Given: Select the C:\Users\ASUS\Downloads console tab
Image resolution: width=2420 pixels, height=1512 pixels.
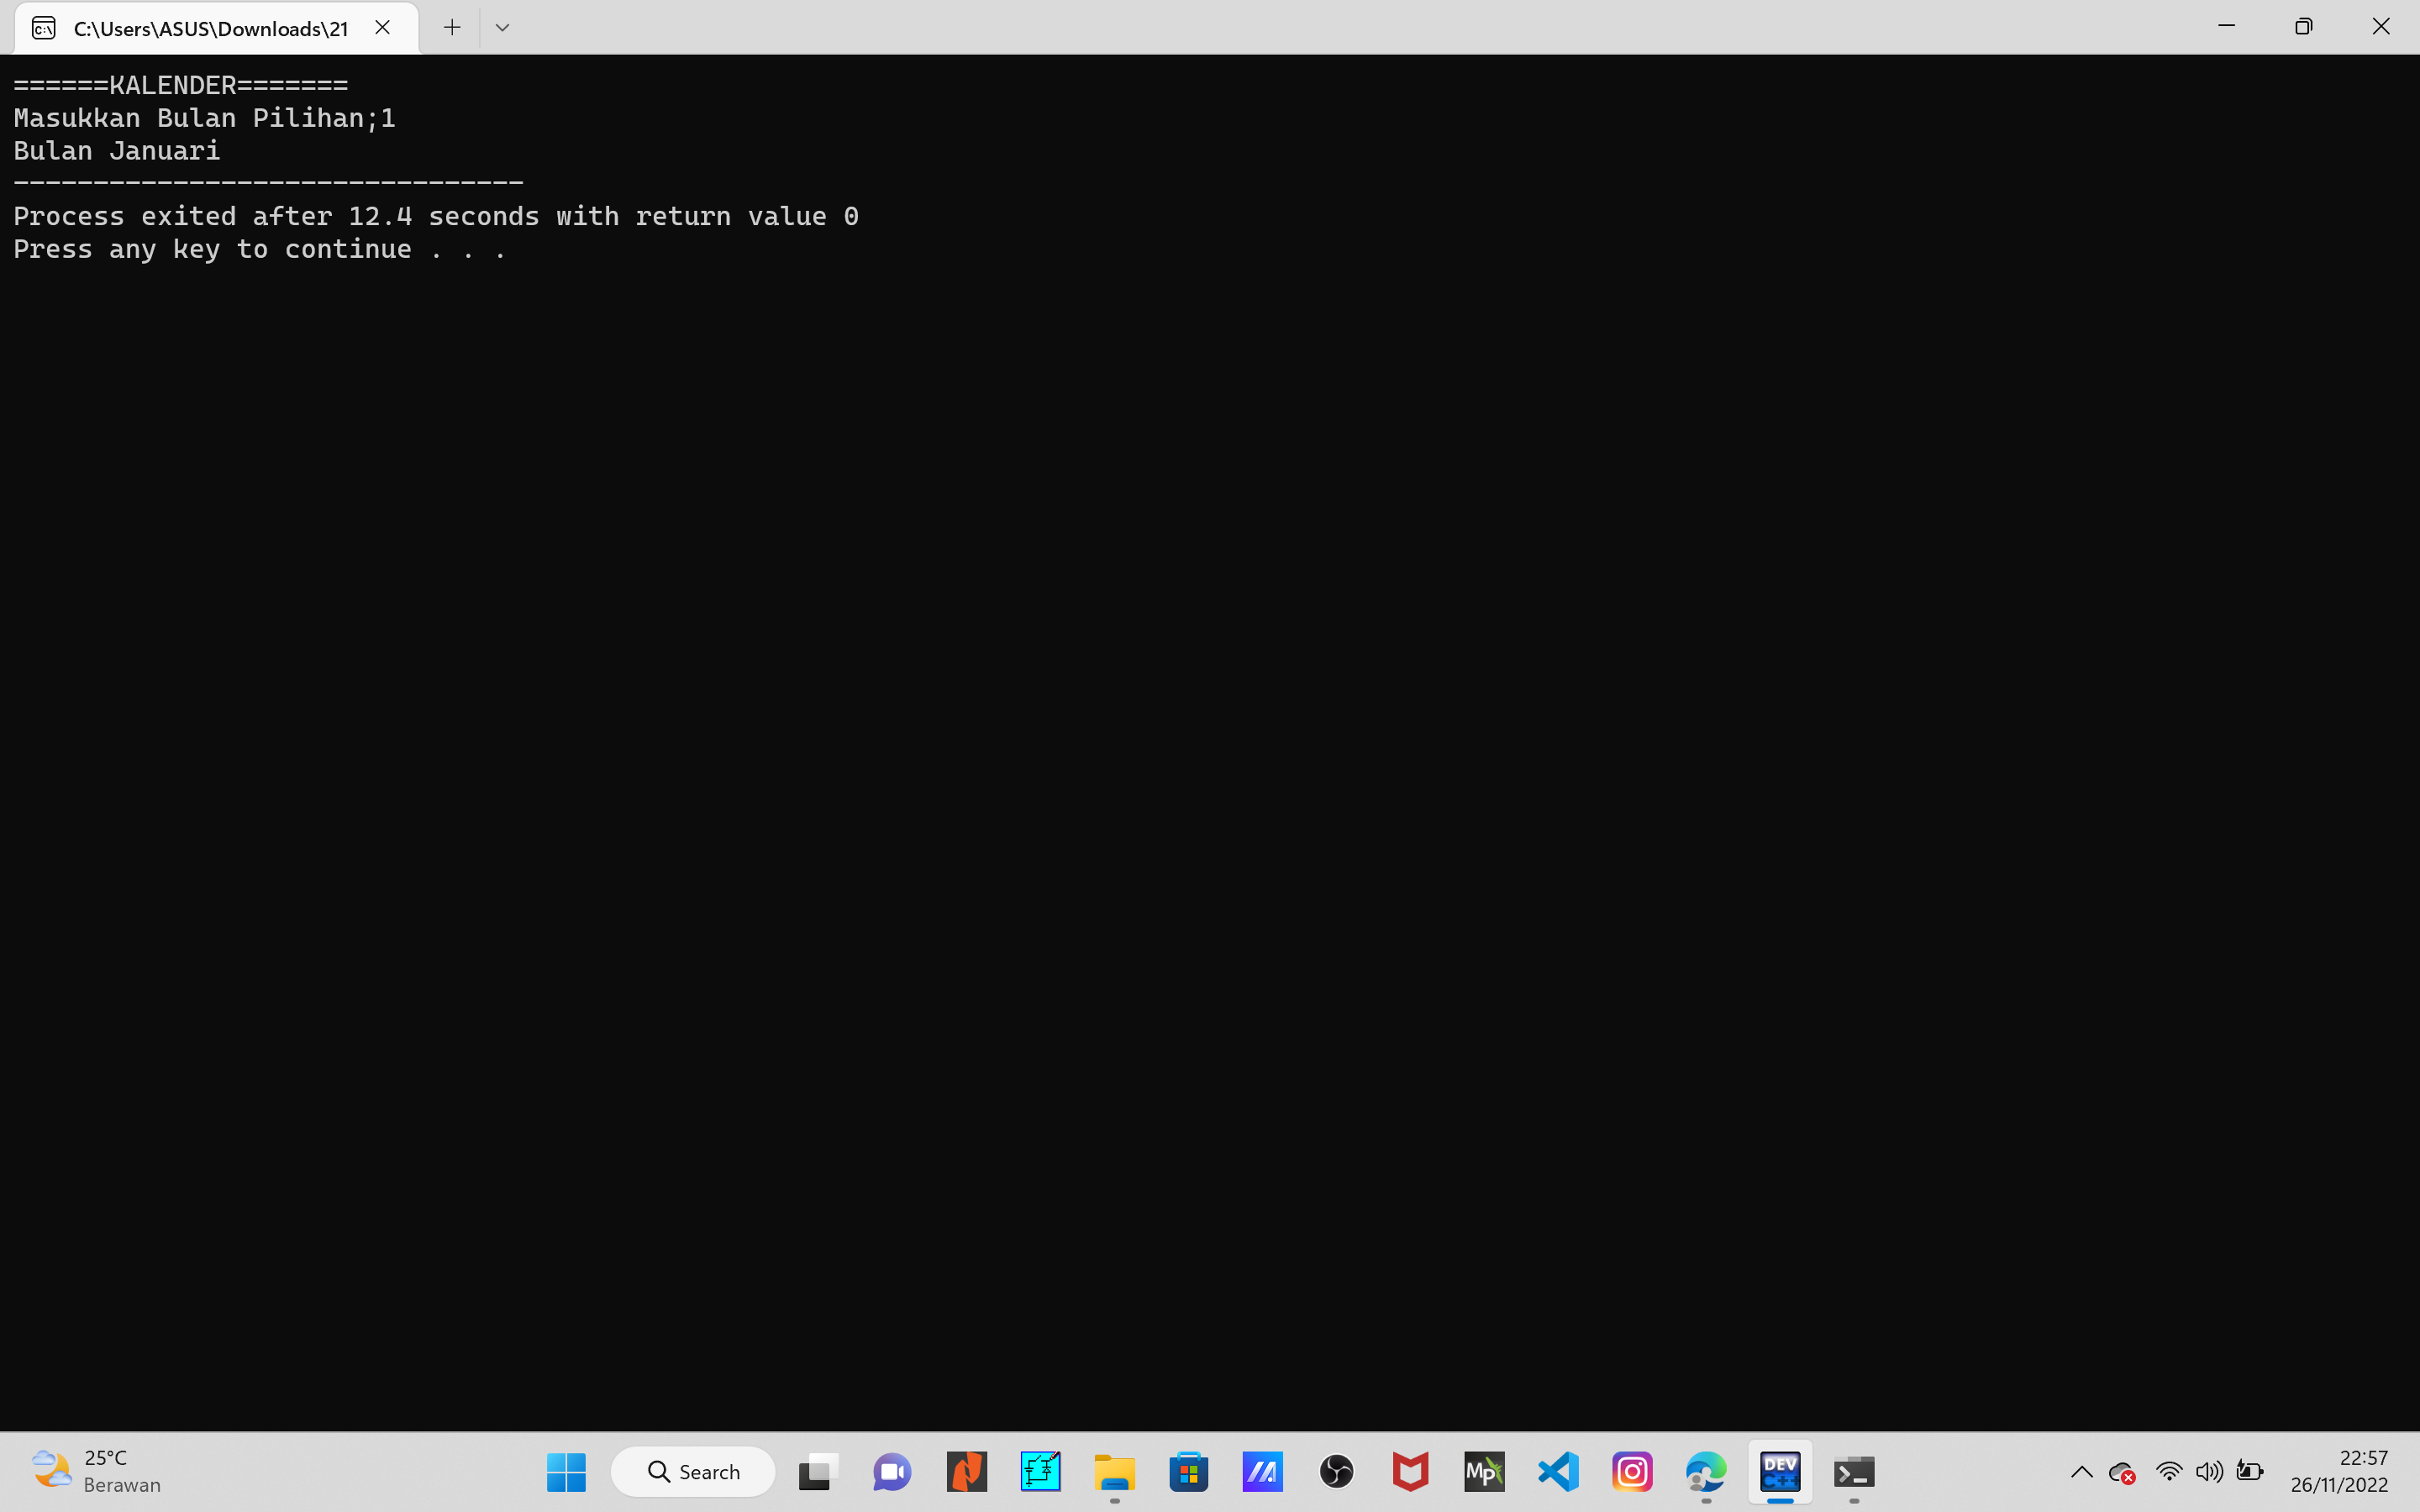Looking at the screenshot, I should point(200,27).
